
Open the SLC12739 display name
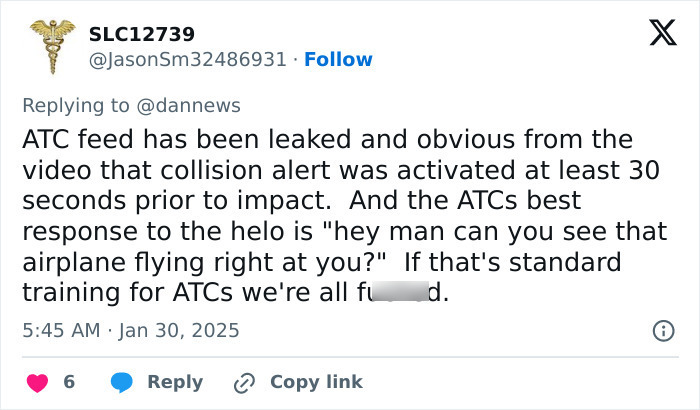142,34
